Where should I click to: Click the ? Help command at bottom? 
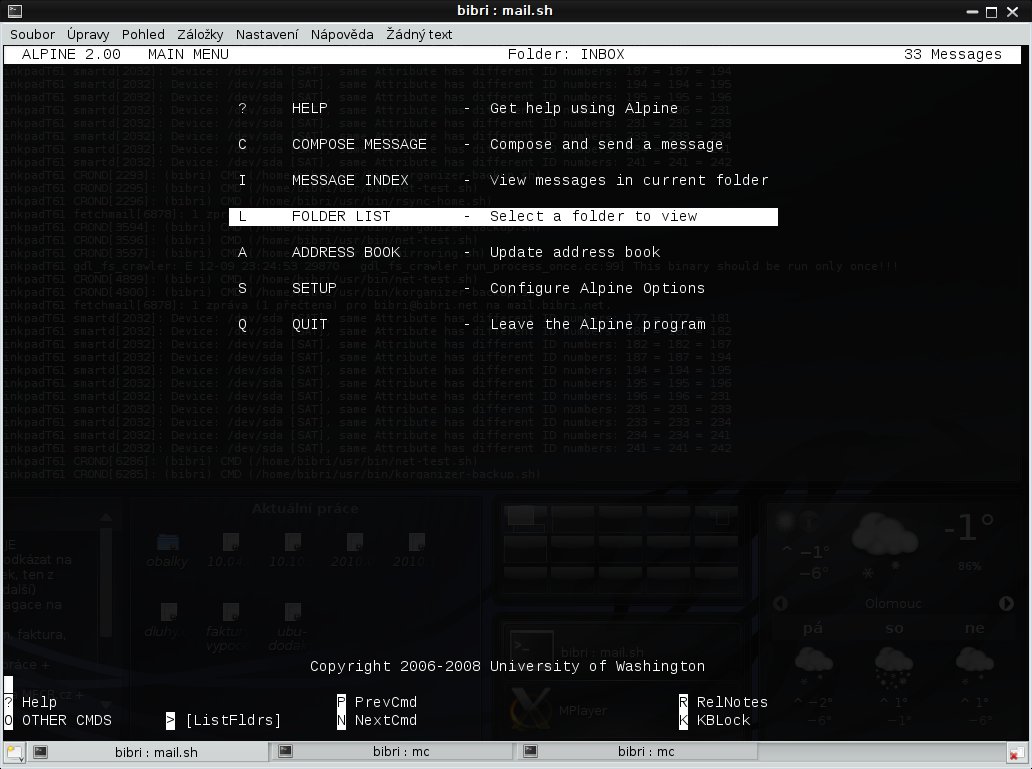pyautogui.click(x=30, y=702)
